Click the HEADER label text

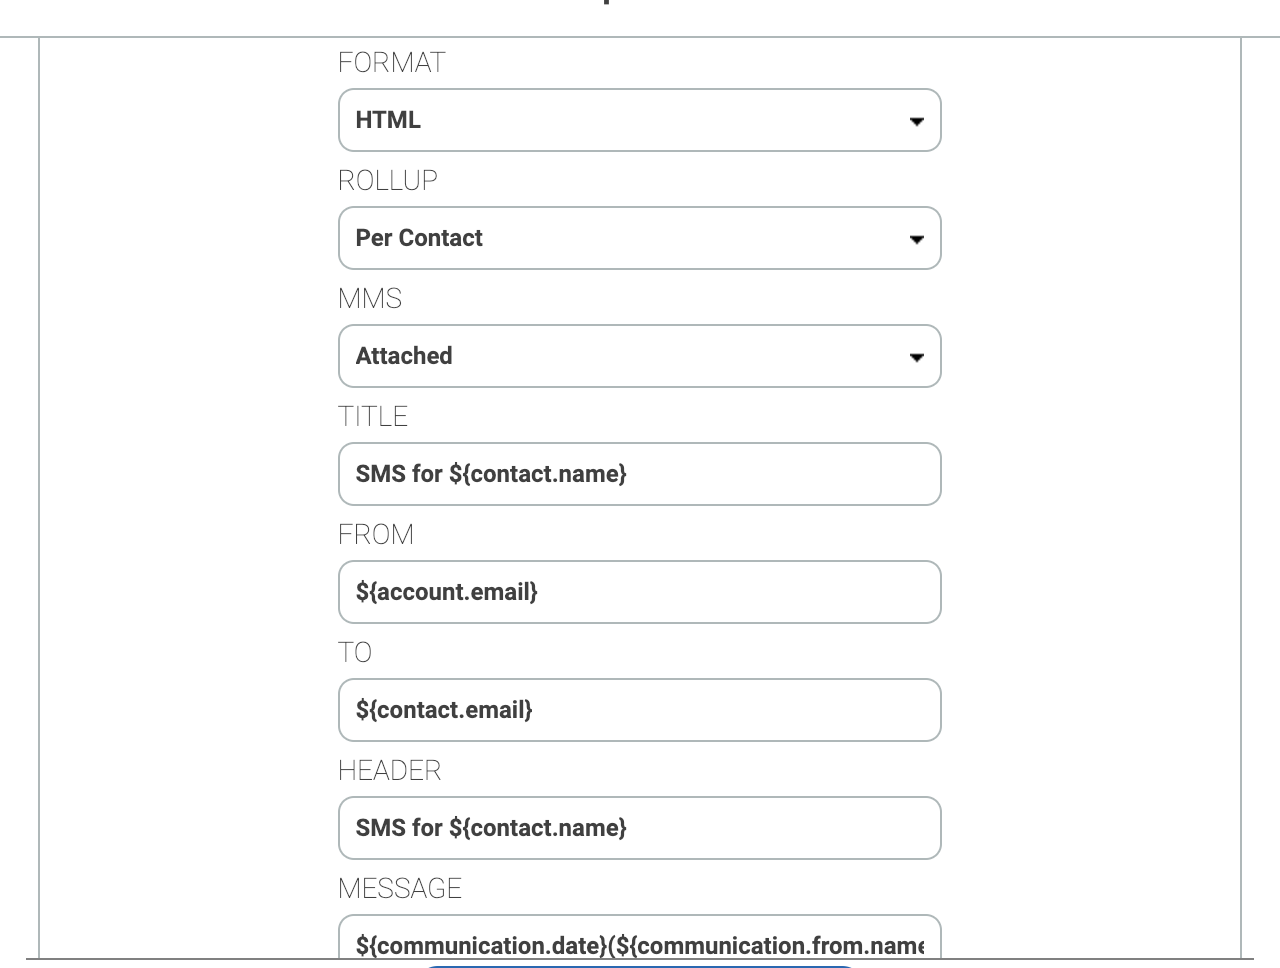click(x=390, y=771)
